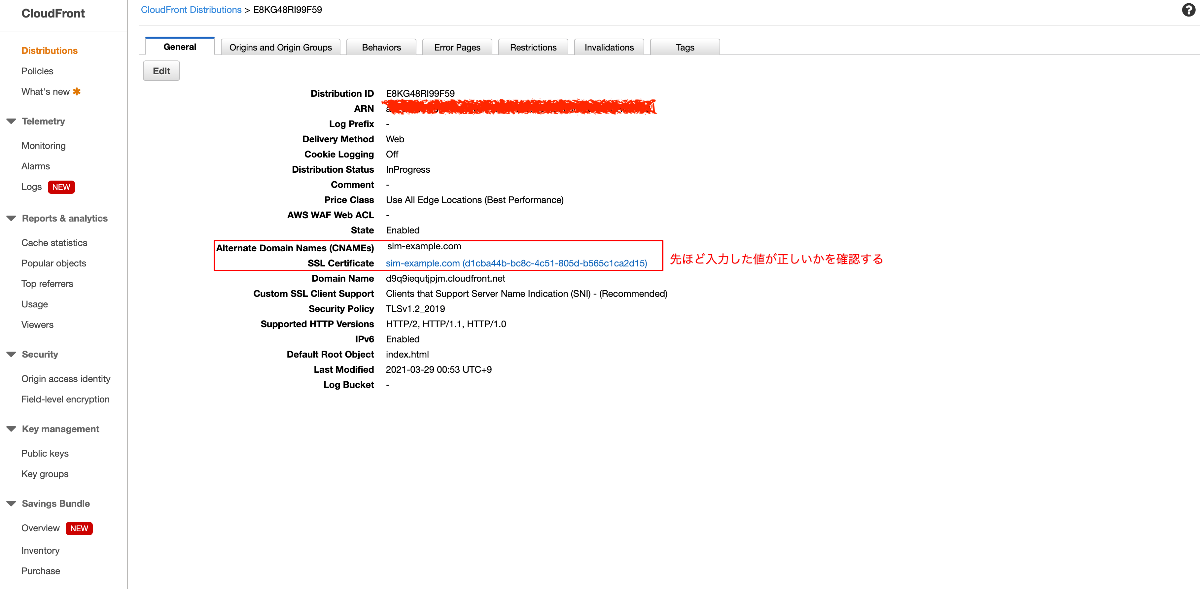The height and width of the screenshot is (589, 1200).
Task: Open Key groups under Key management
Action: [x=45, y=474]
